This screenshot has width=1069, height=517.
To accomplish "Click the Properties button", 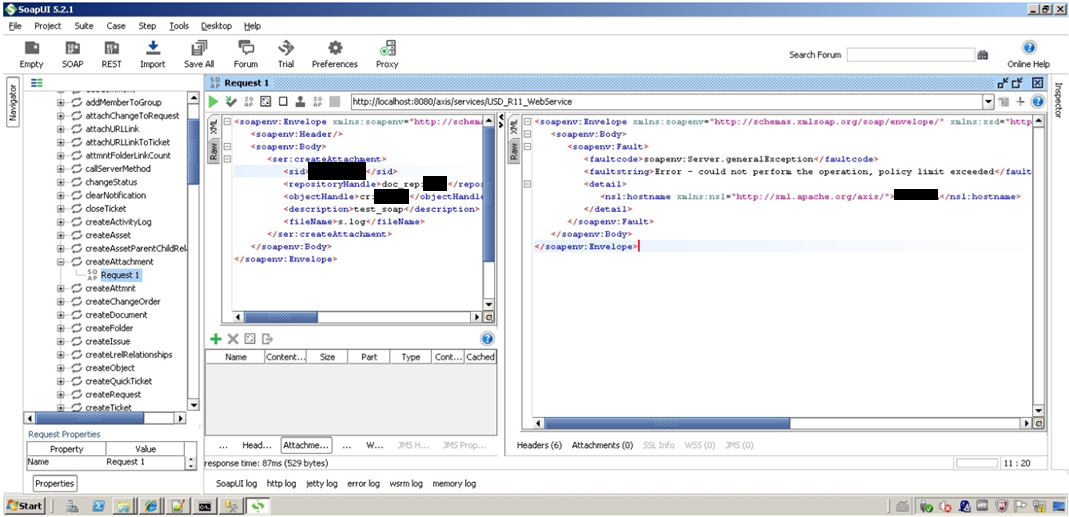I will [55, 483].
